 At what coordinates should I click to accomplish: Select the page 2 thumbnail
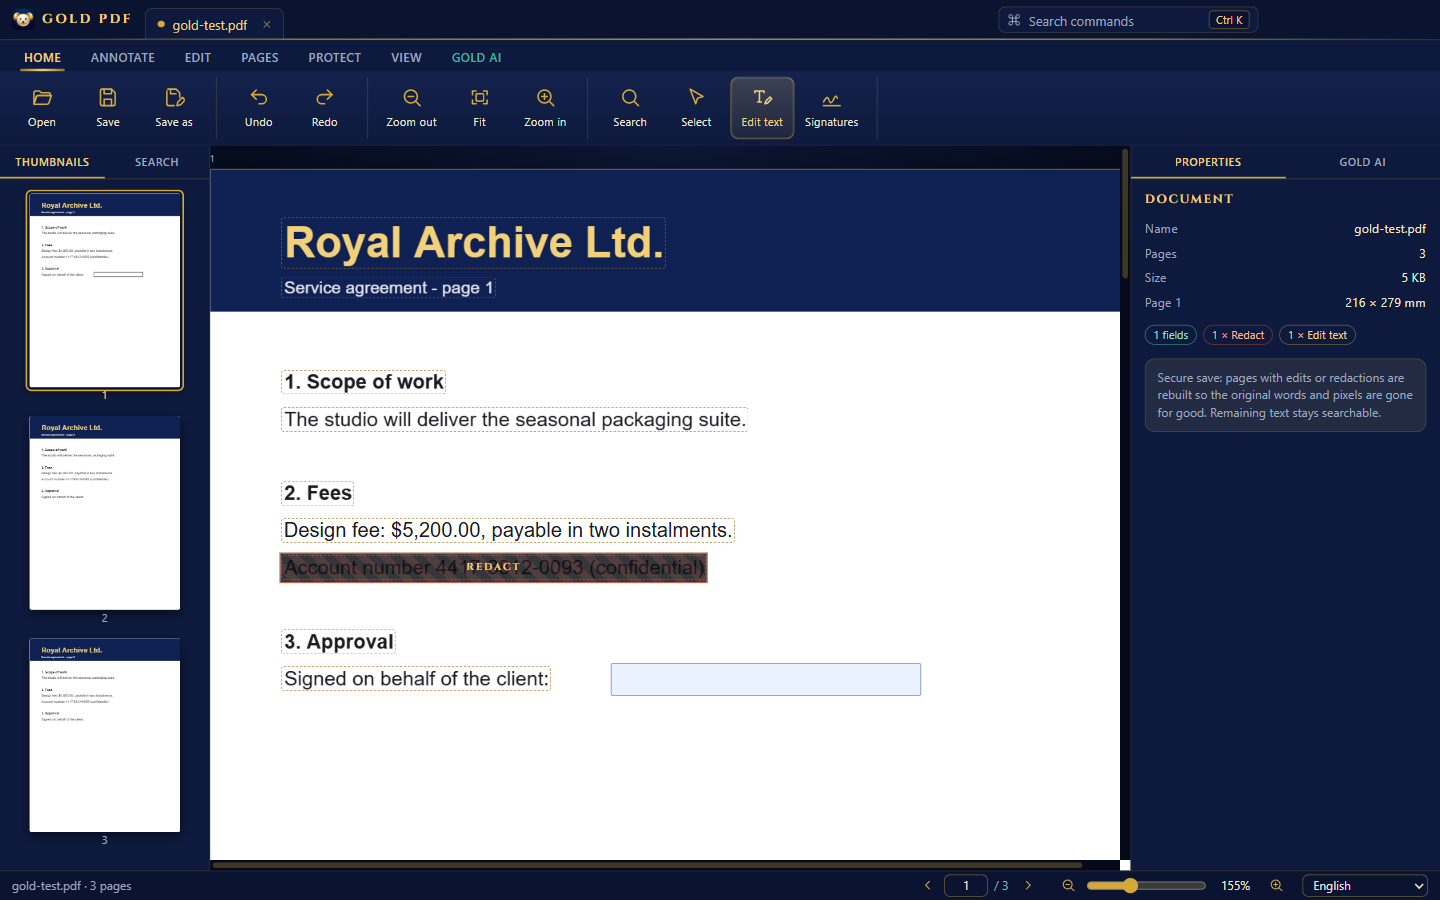pyautogui.click(x=105, y=513)
